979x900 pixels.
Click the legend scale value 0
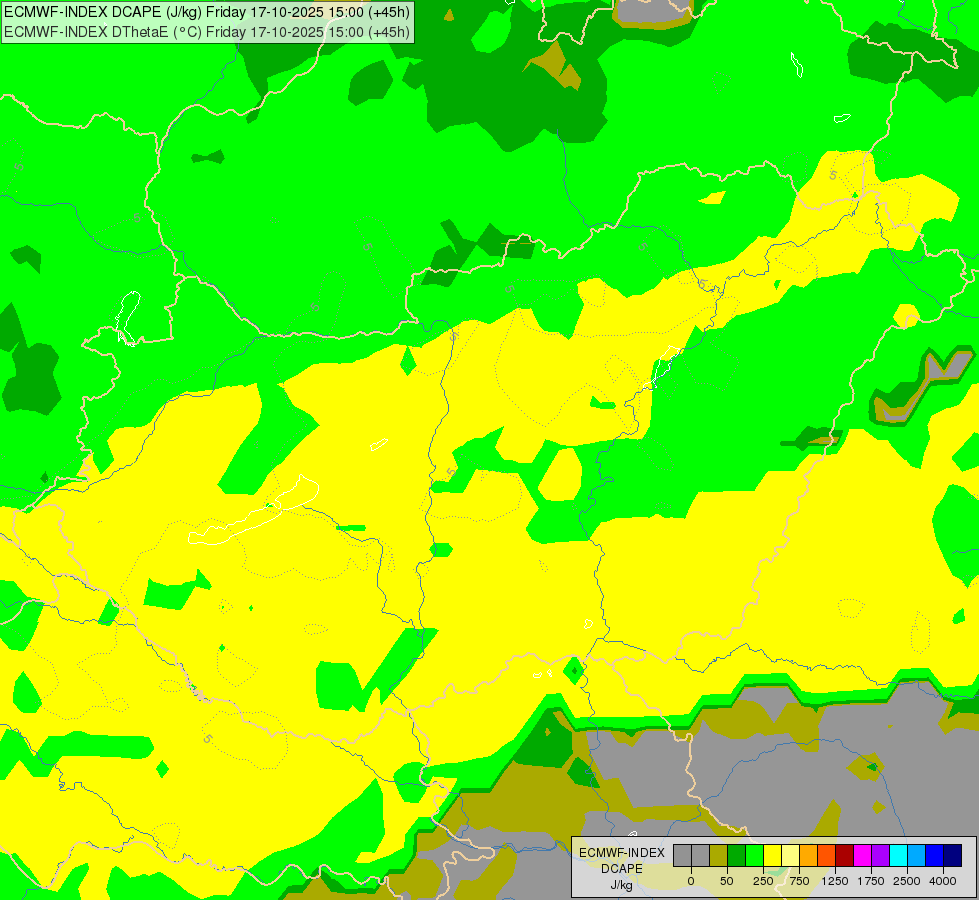pos(691,881)
